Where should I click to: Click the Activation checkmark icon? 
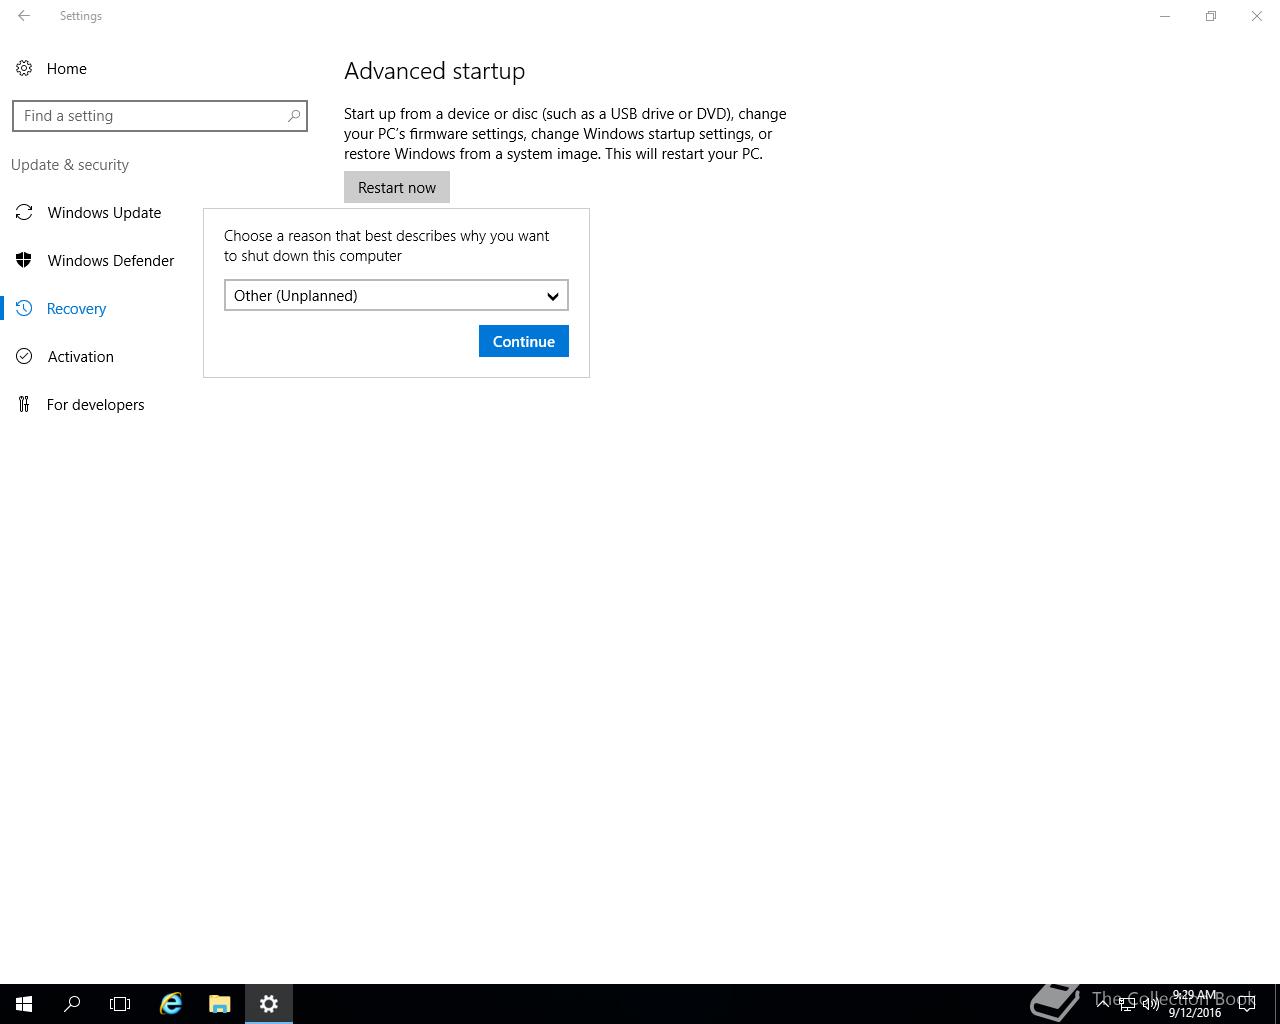tap(24, 356)
